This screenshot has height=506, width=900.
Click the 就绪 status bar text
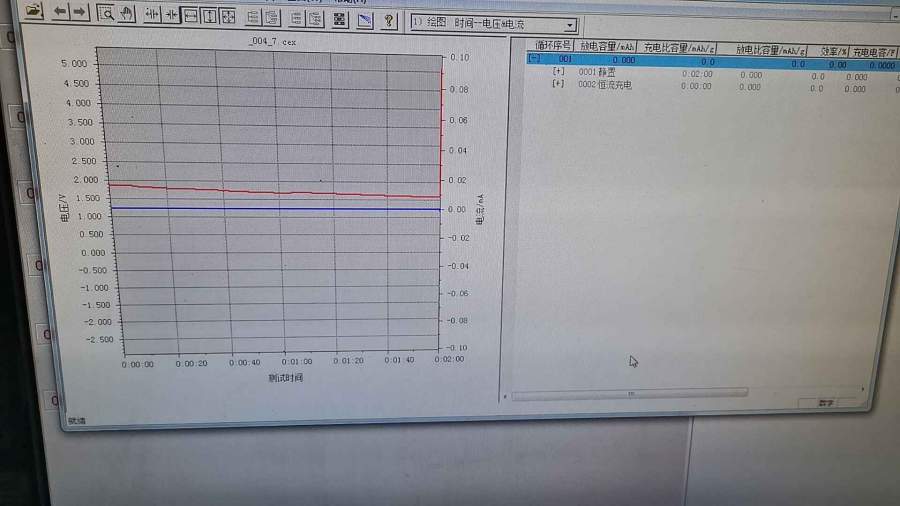[76, 421]
